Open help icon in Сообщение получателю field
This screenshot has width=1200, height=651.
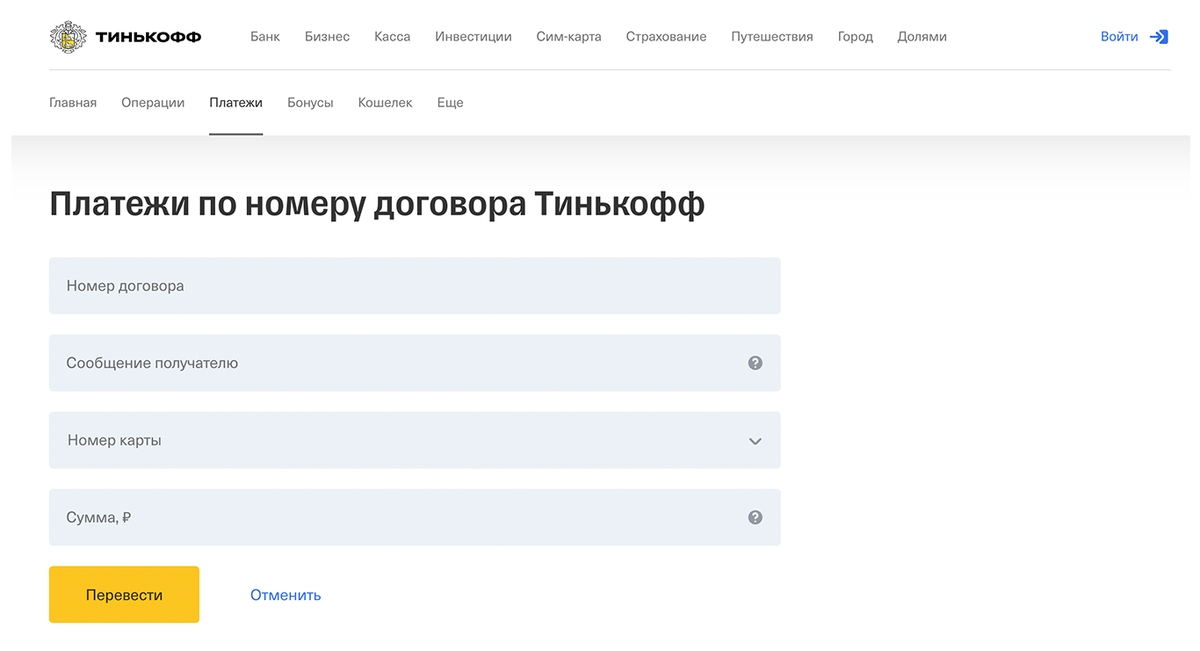point(755,363)
